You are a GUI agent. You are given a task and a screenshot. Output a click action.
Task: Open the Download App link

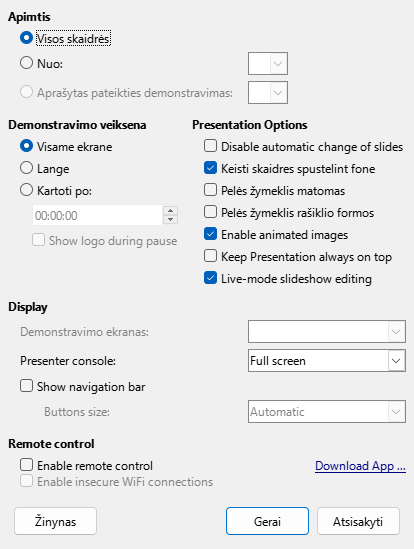point(360,466)
